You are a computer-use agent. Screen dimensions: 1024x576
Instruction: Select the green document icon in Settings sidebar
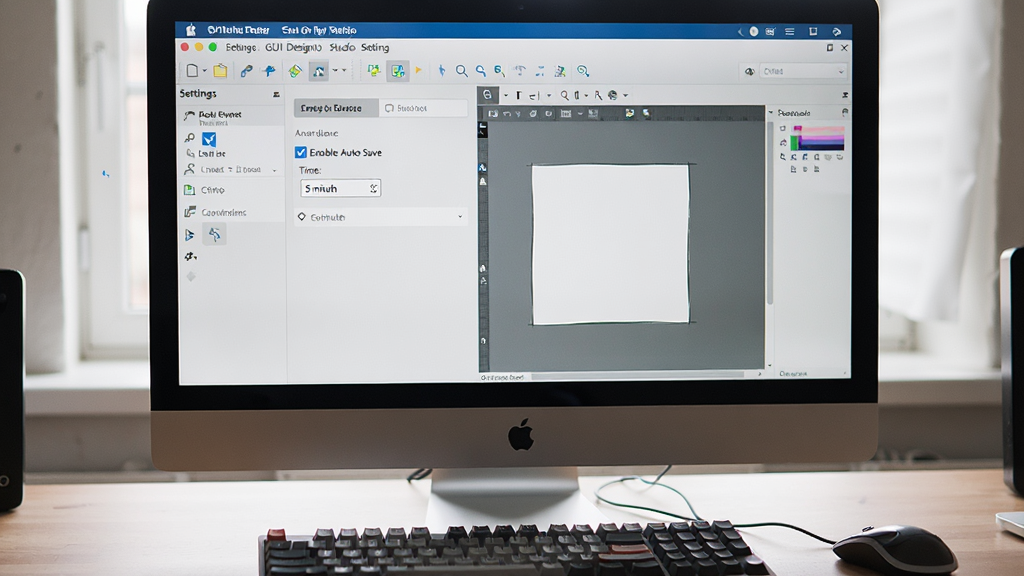(189, 190)
